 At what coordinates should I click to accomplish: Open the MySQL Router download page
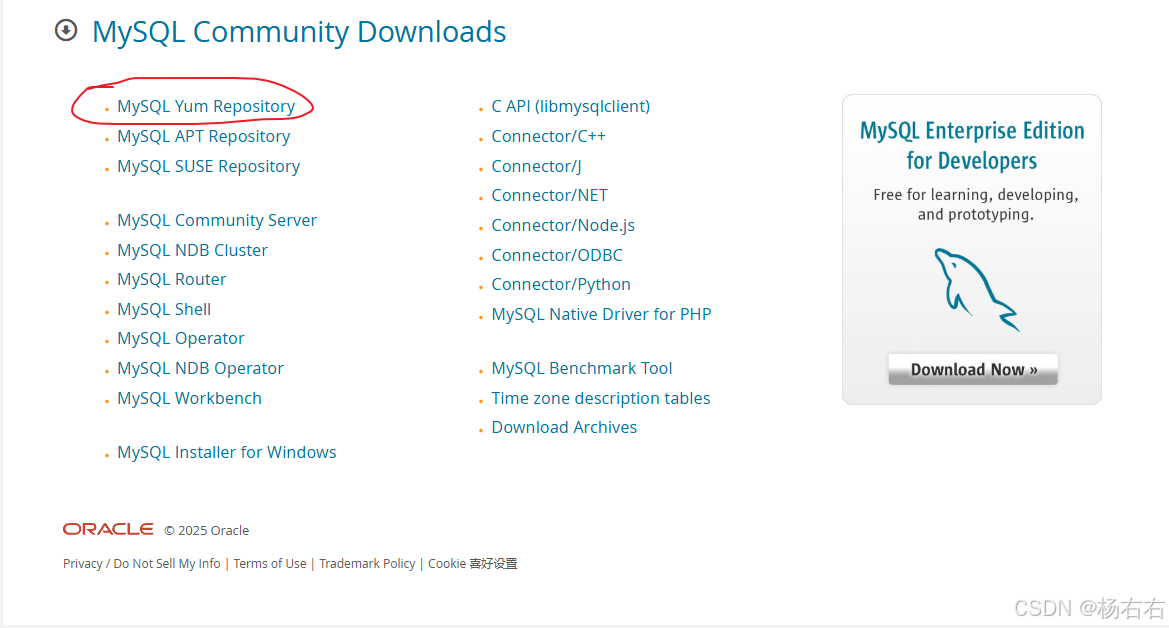171,279
